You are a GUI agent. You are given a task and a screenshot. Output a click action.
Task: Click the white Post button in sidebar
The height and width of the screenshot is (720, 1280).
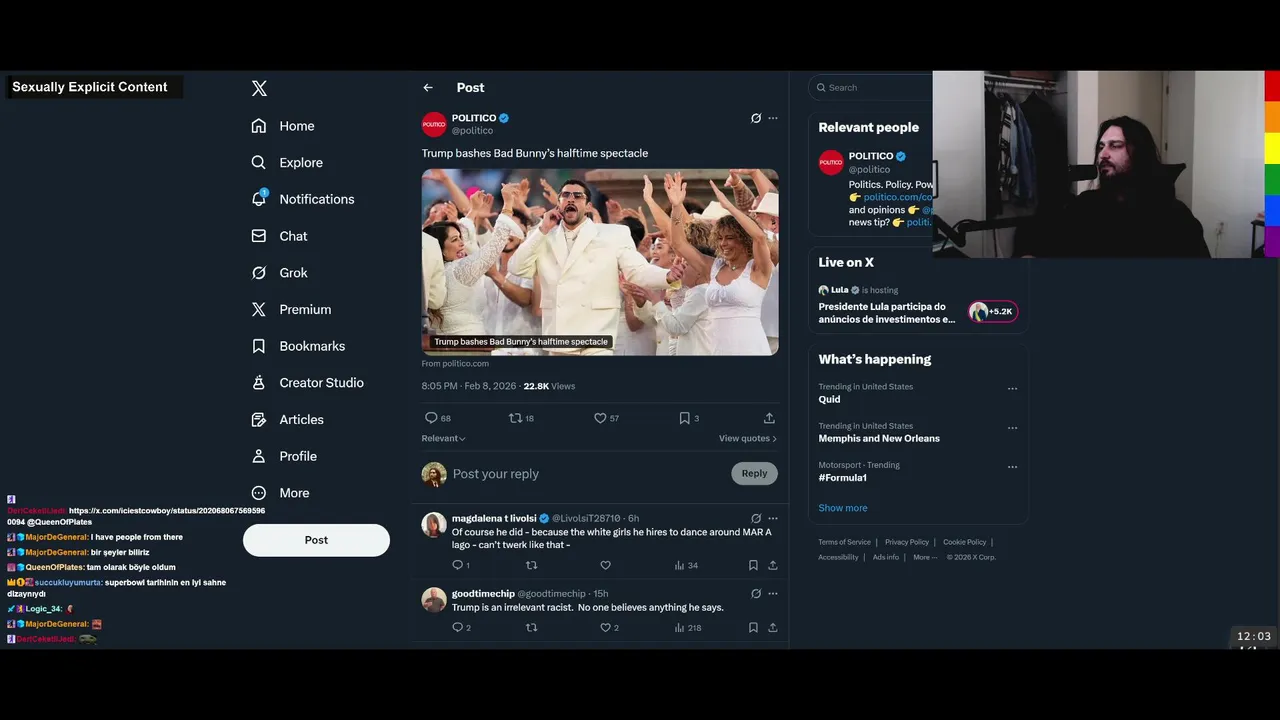pyautogui.click(x=316, y=540)
